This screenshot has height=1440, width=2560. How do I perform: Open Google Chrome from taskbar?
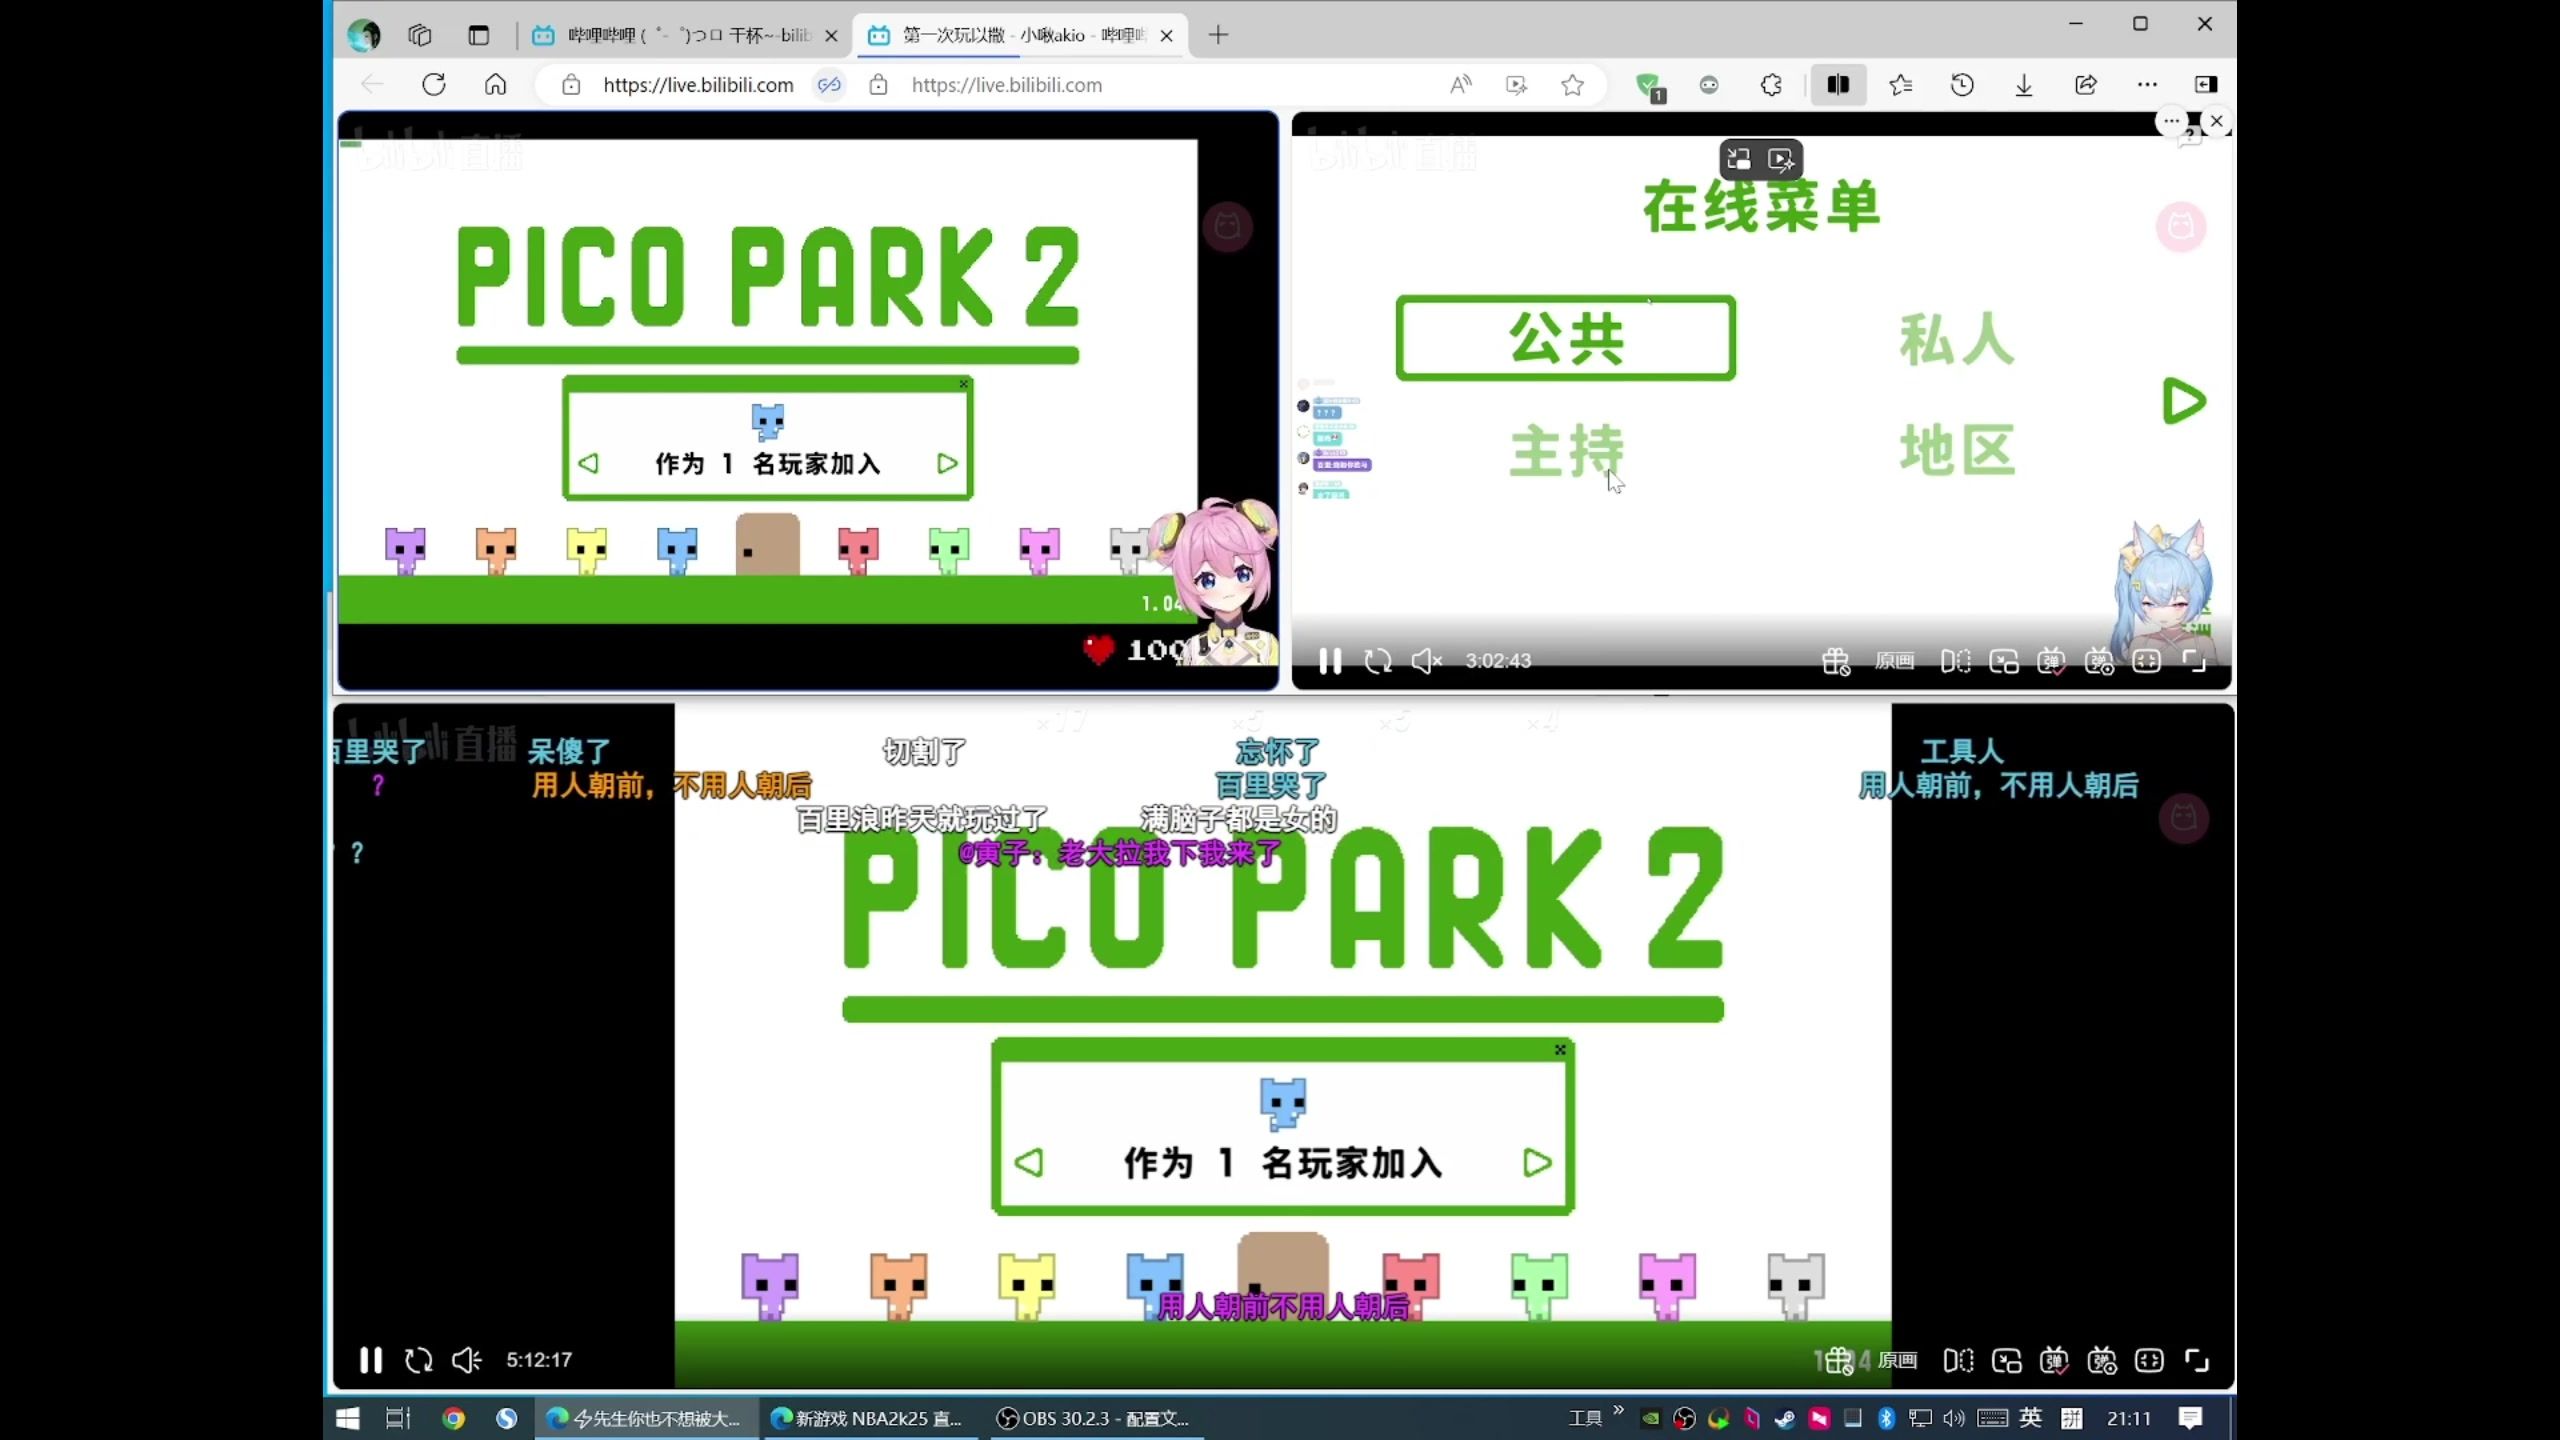[x=453, y=1418]
